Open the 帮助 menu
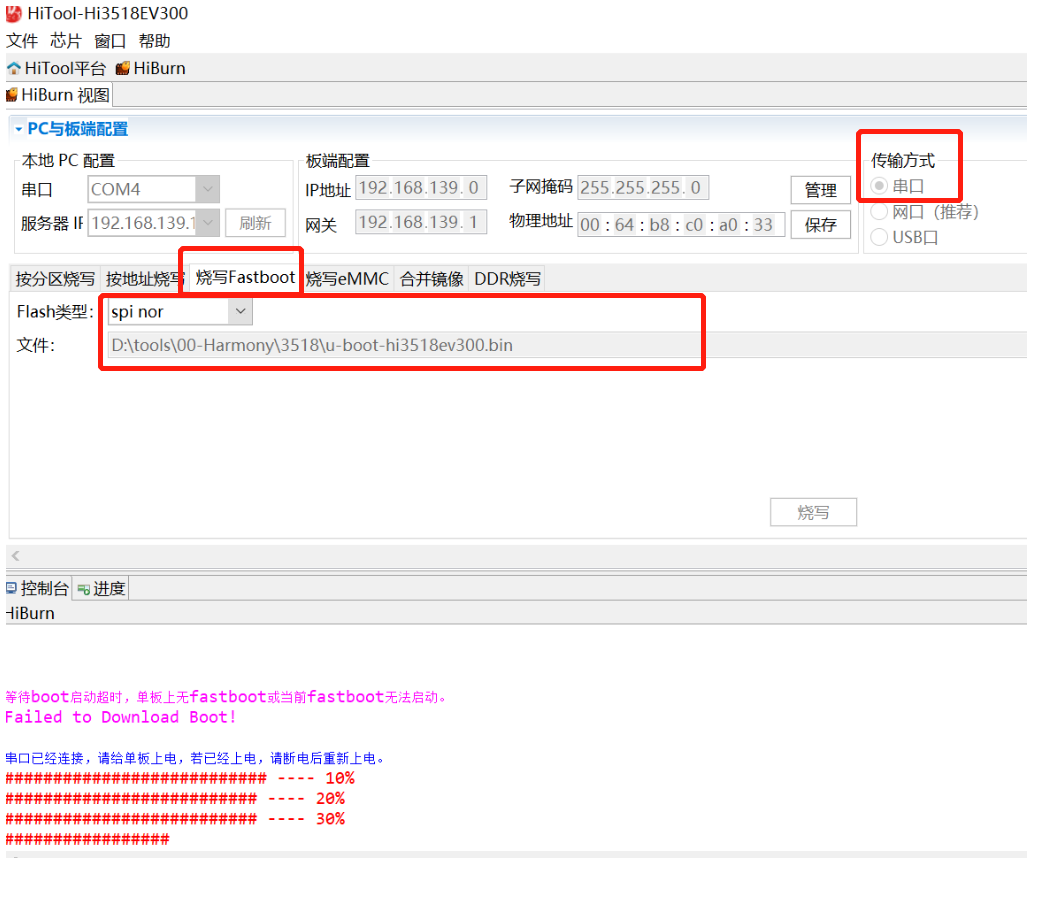Viewport: 1043px width, 898px height. coord(154,41)
